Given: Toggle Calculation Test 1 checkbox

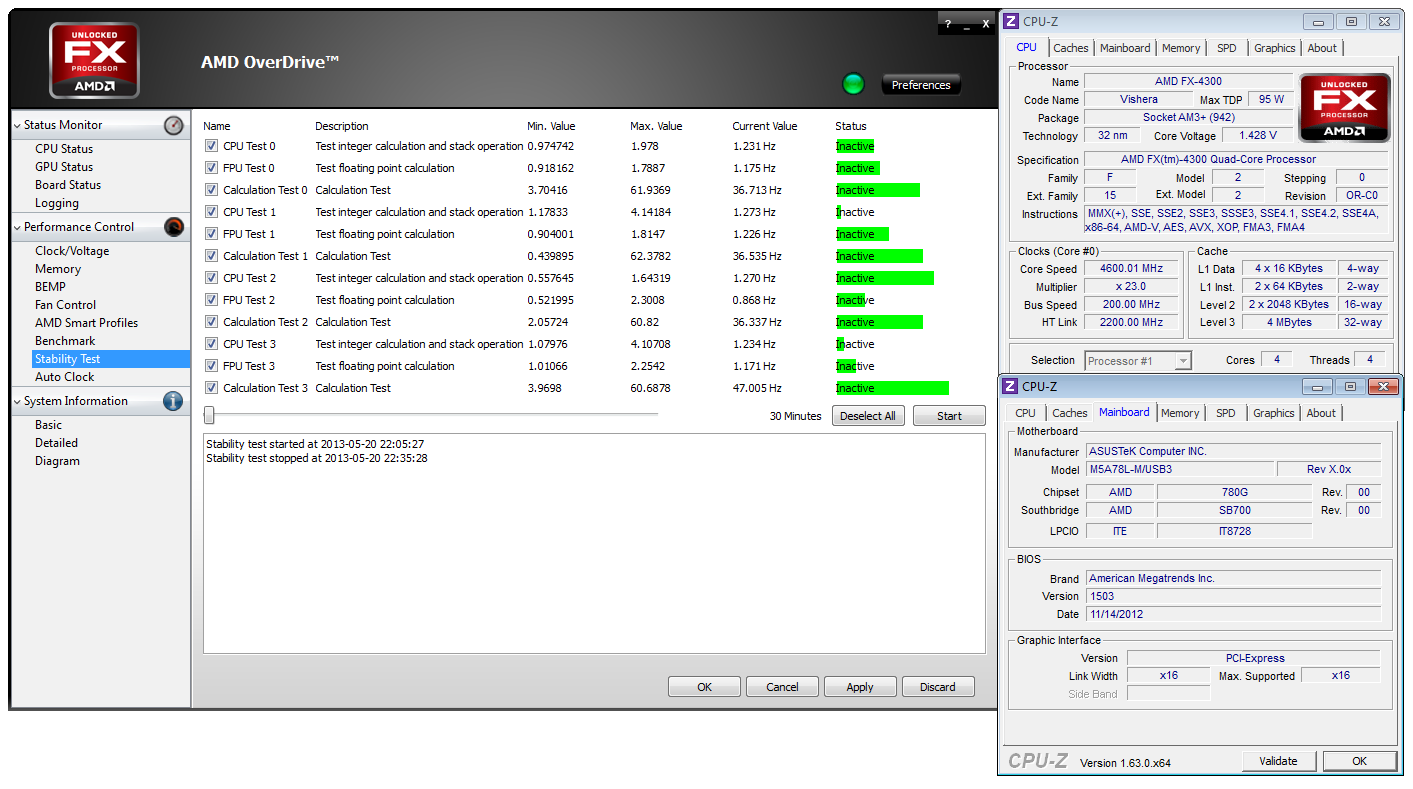Looking at the screenshot, I should pyautogui.click(x=211, y=256).
